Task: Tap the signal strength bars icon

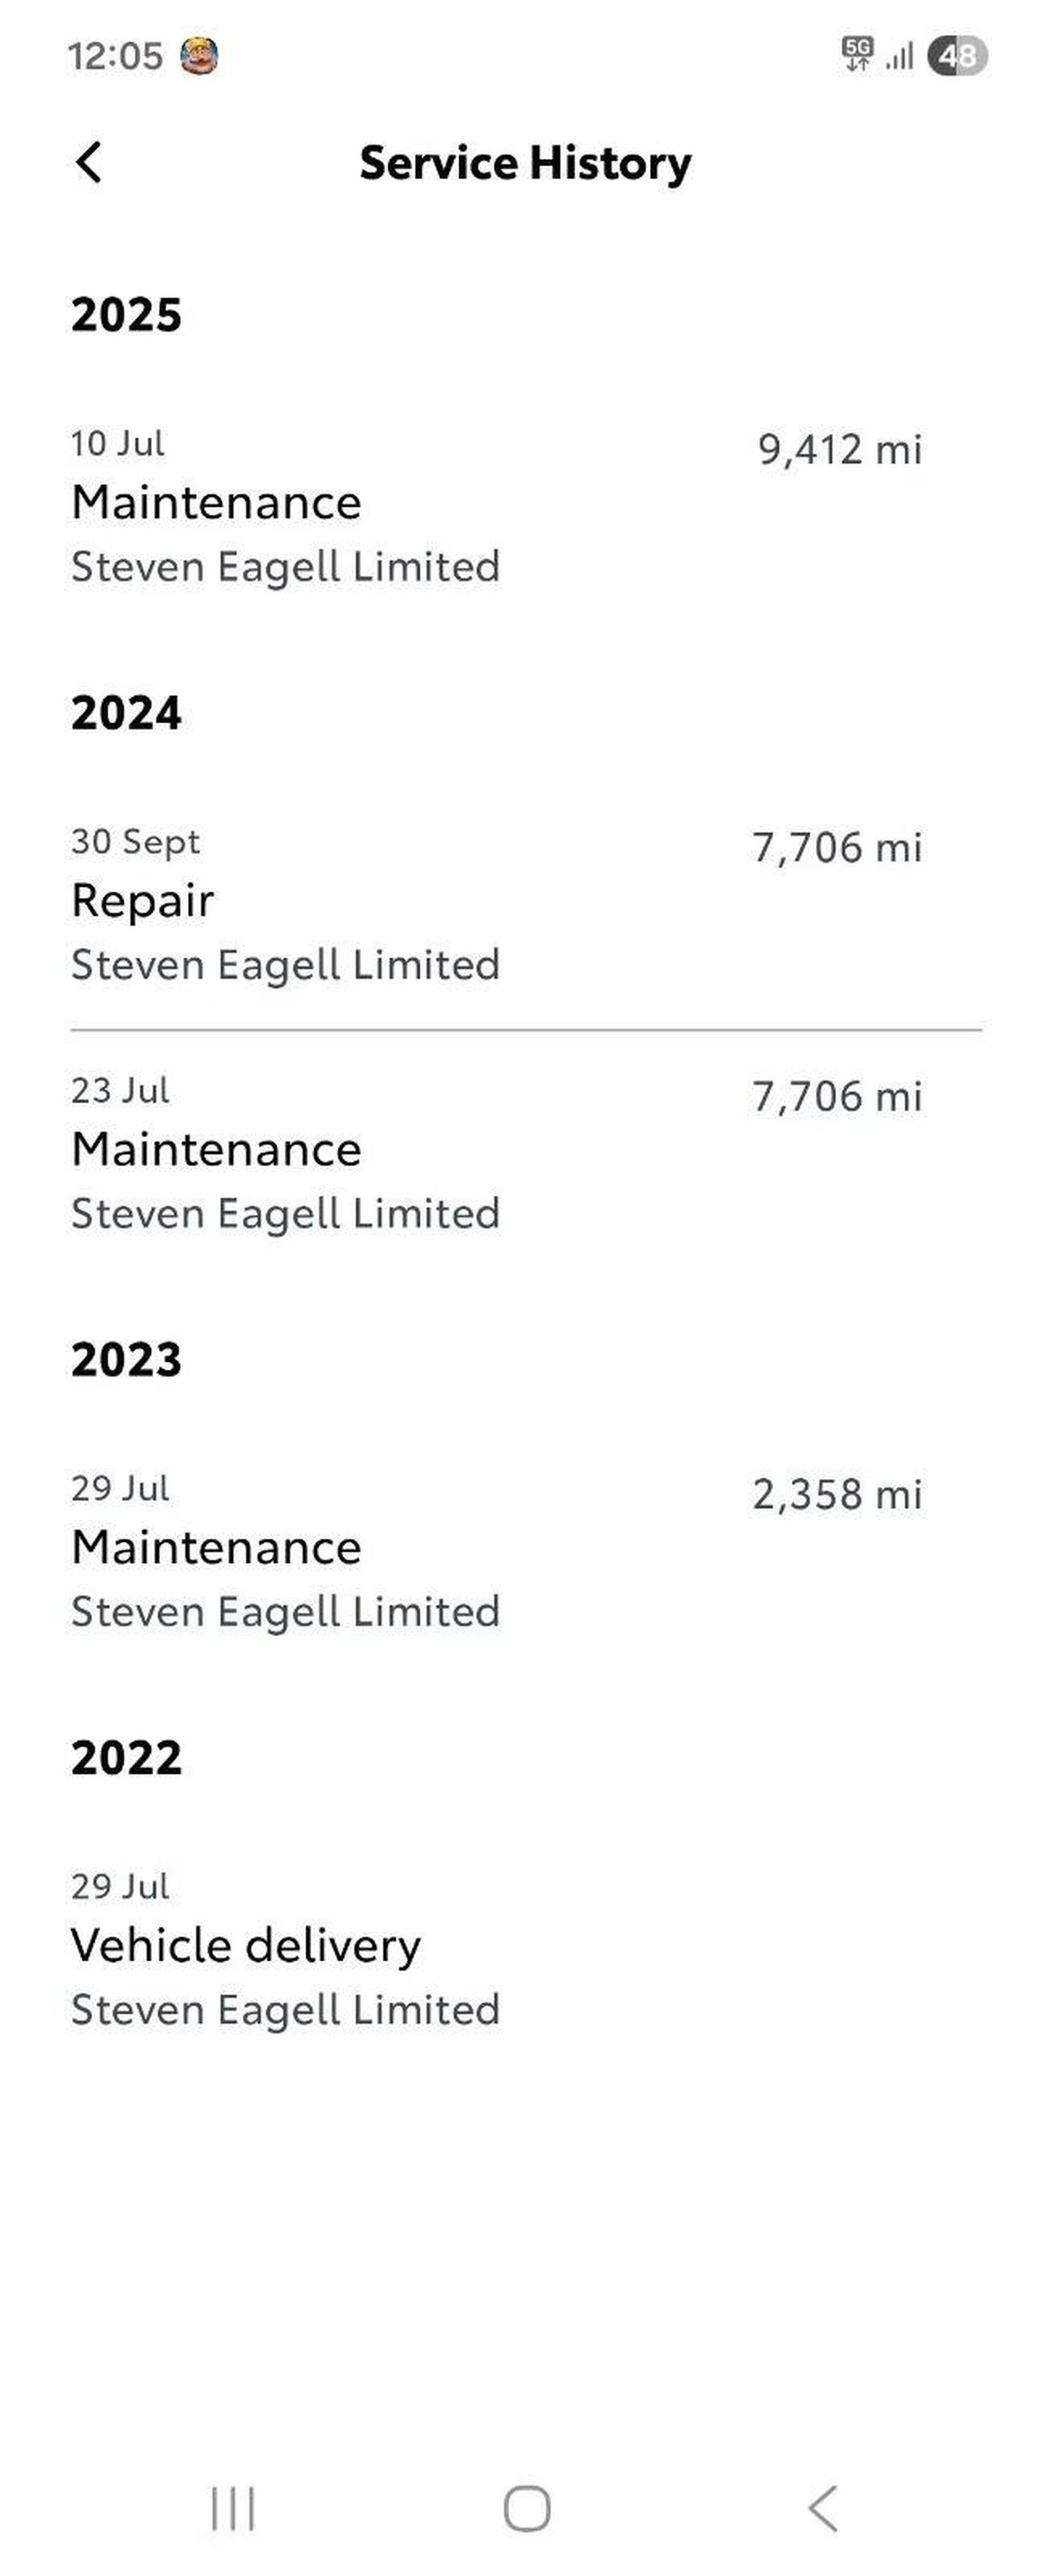Action: (x=900, y=56)
